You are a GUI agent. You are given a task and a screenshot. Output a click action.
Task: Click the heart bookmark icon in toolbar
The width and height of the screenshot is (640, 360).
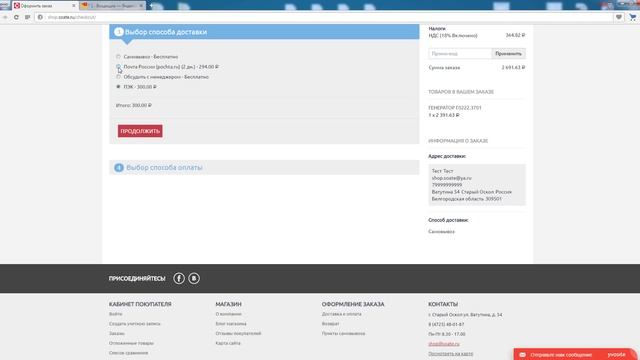(619, 17)
